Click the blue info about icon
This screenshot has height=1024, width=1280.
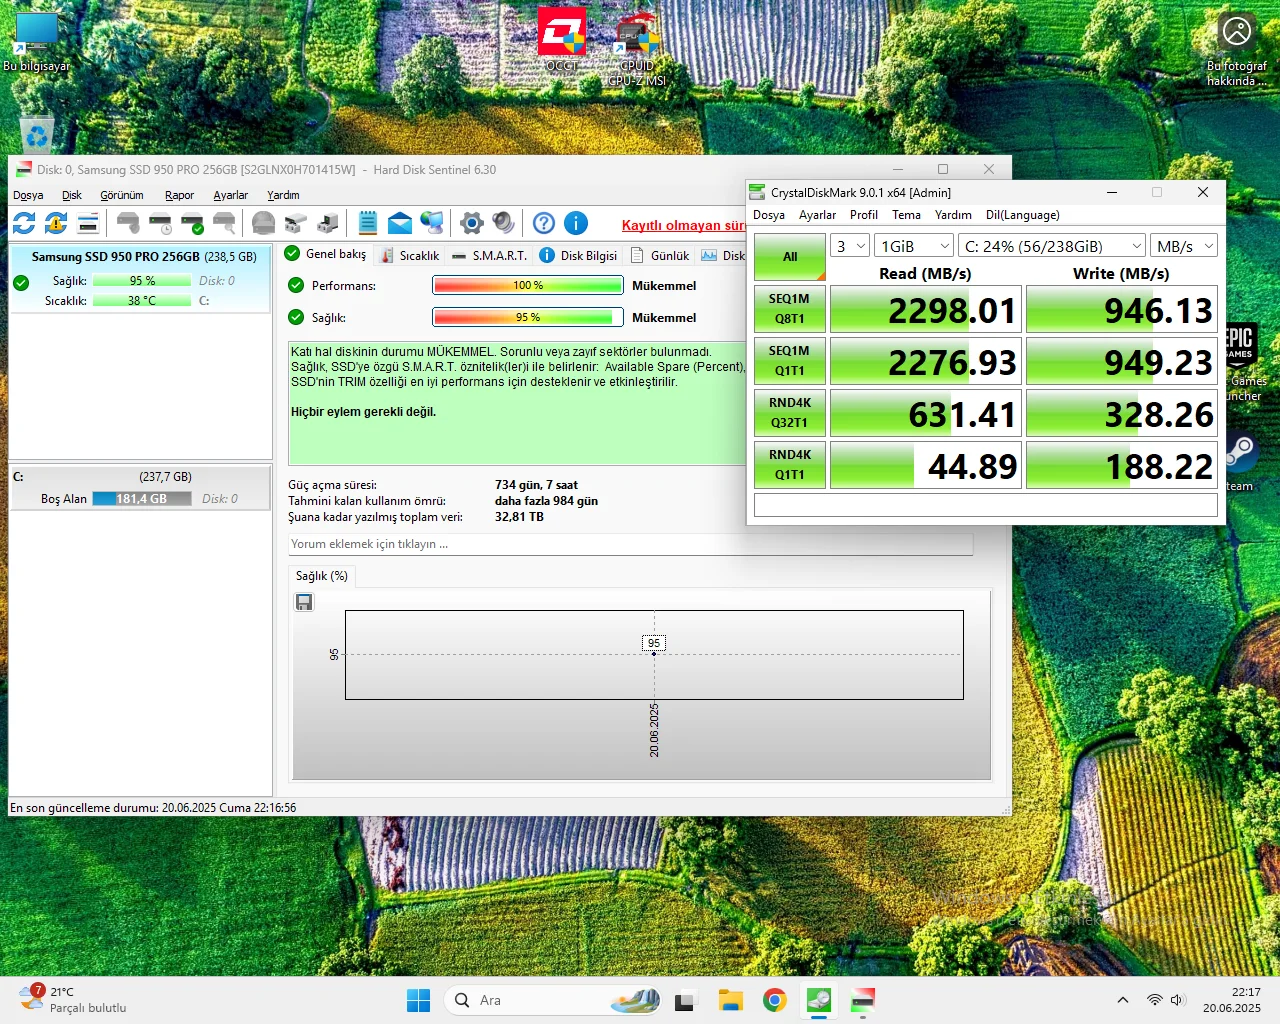tap(575, 223)
